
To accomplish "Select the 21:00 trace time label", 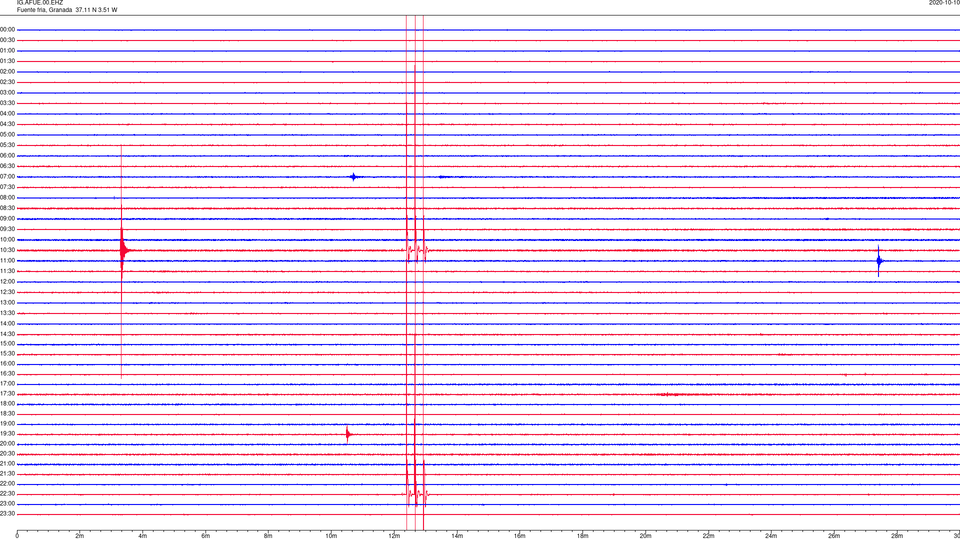I will [8, 463].
